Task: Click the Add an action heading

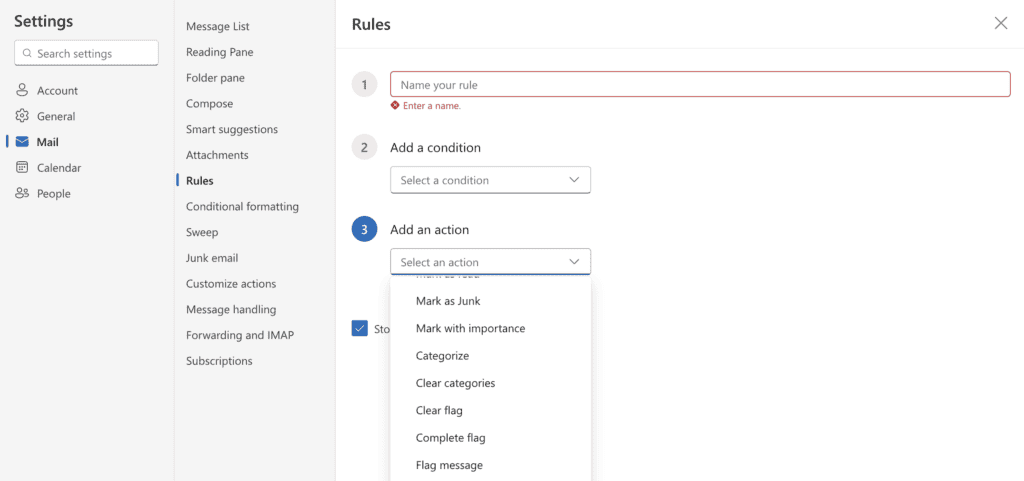Action: pyautogui.click(x=430, y=230)
